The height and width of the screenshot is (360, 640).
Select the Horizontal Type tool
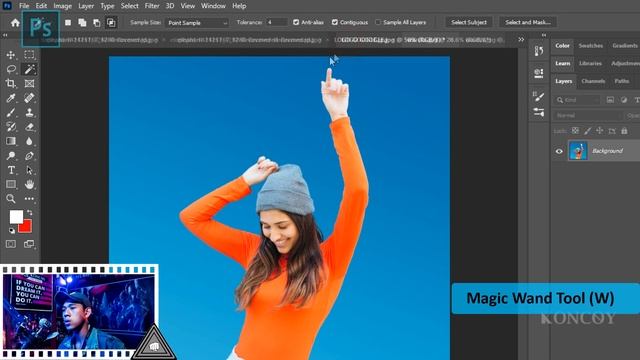tap(11, 170)
